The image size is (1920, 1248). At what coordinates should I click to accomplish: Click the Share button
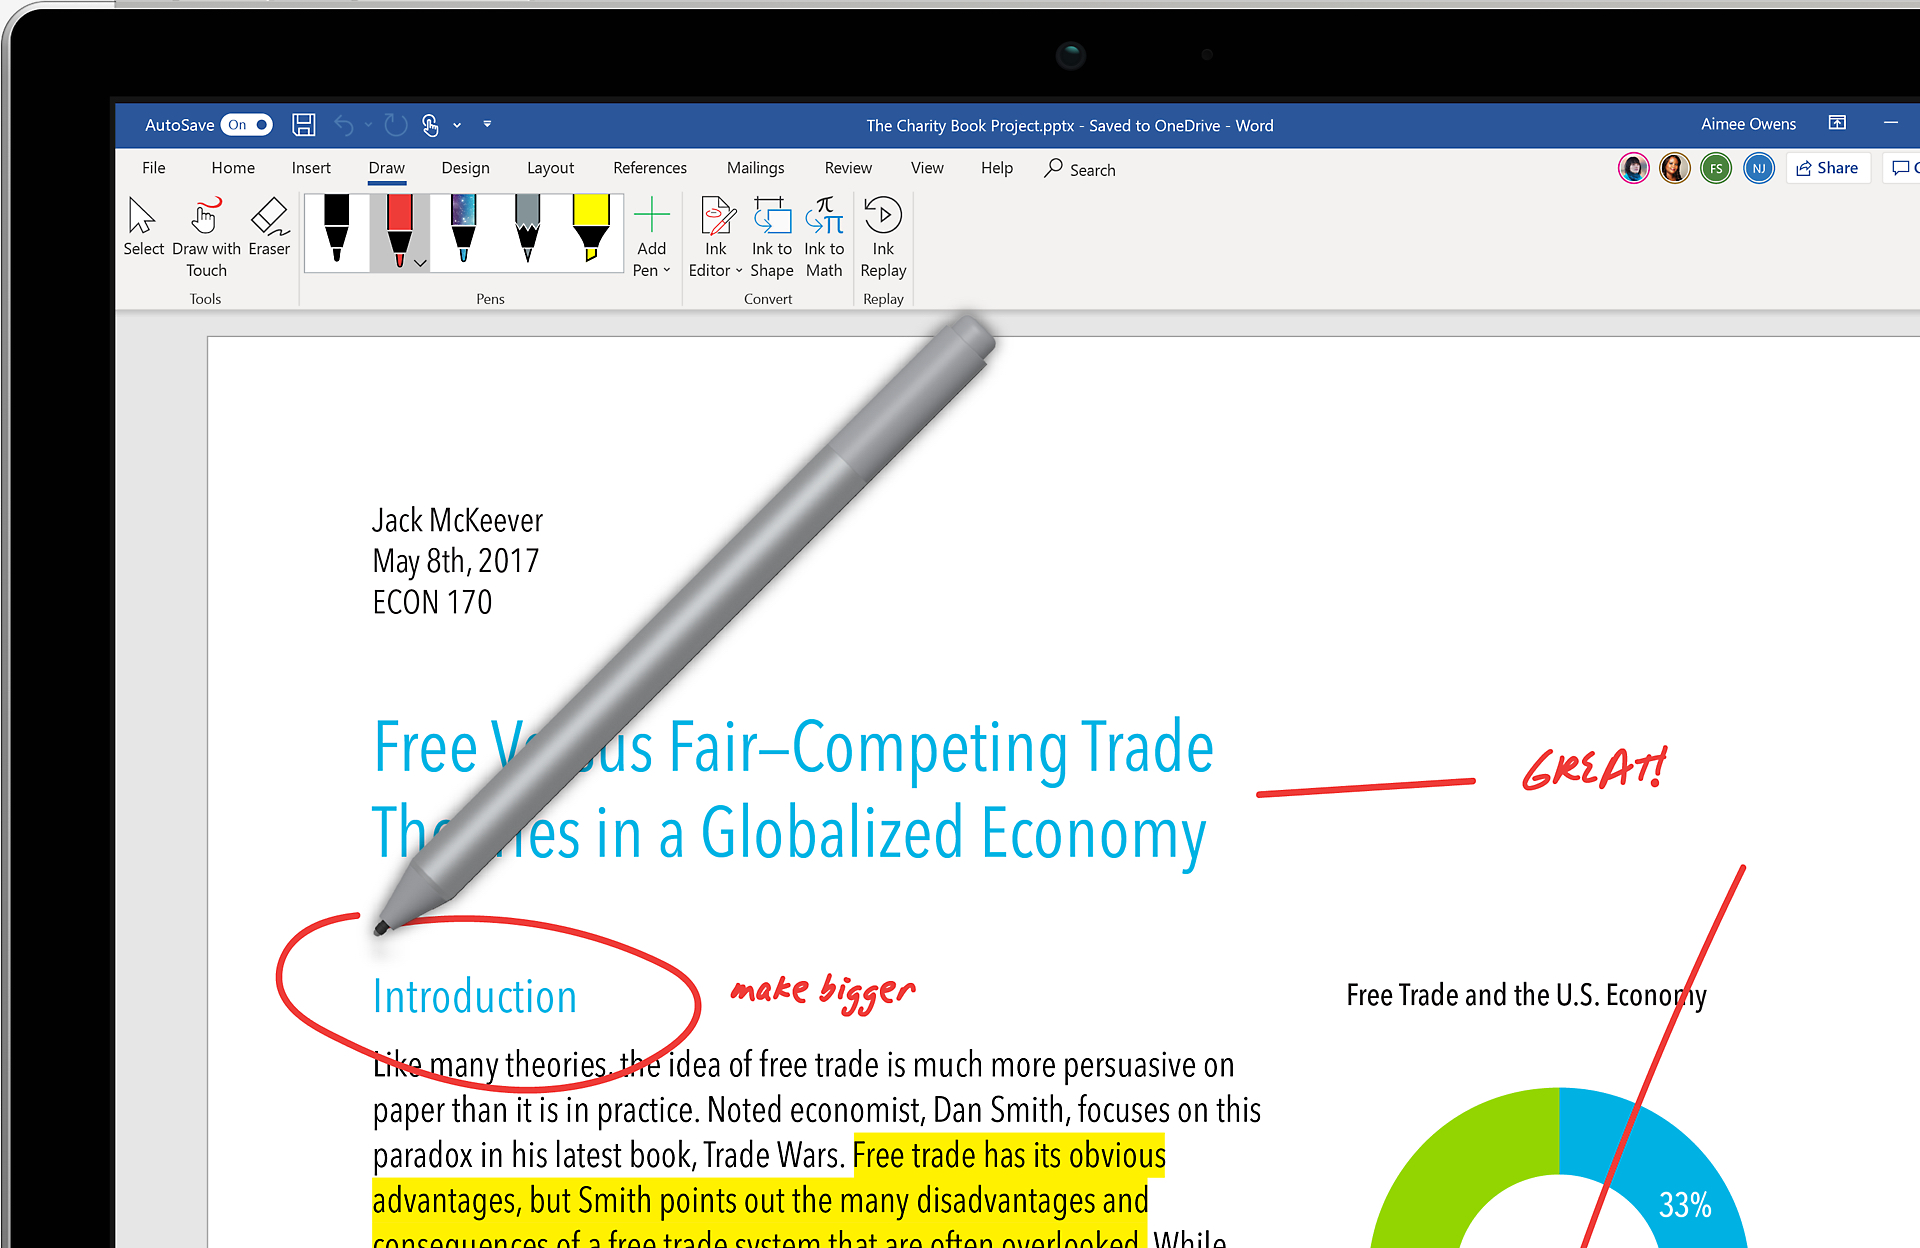tap(1827, 168)
